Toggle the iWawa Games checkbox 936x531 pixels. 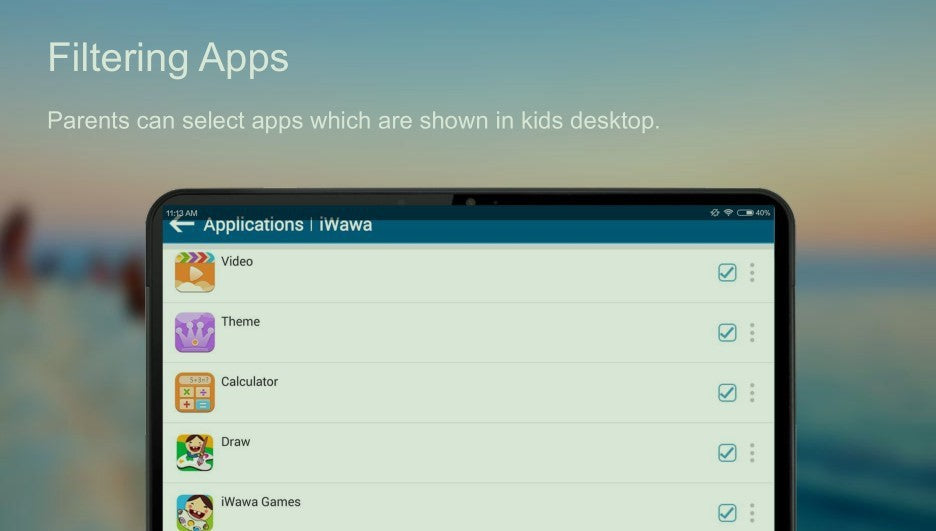pos(727,512)
